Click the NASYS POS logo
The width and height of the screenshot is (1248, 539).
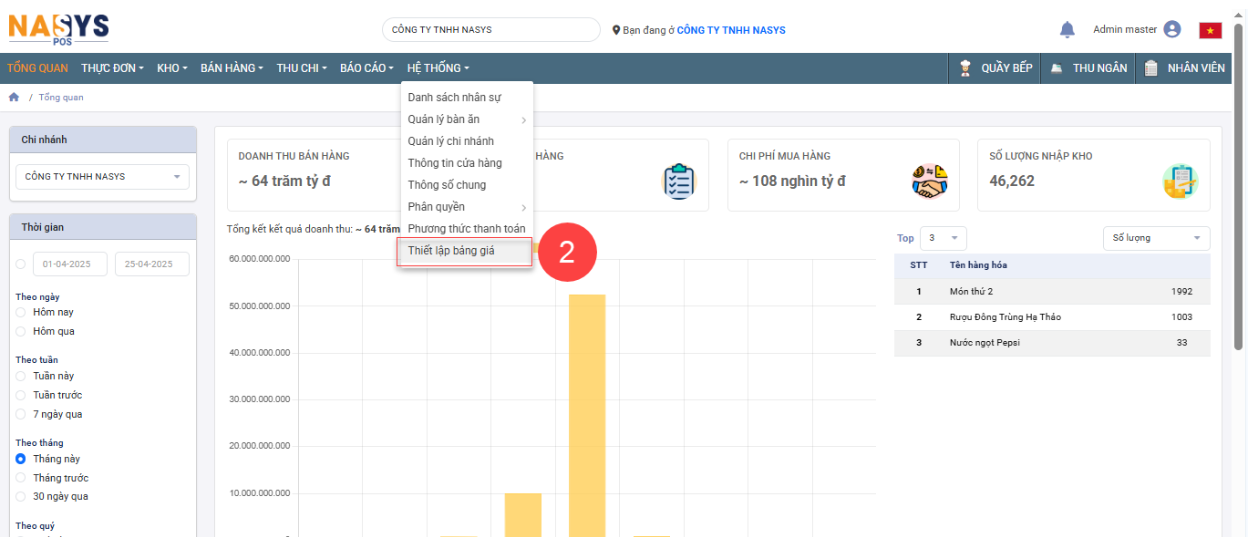coord(58,27)
